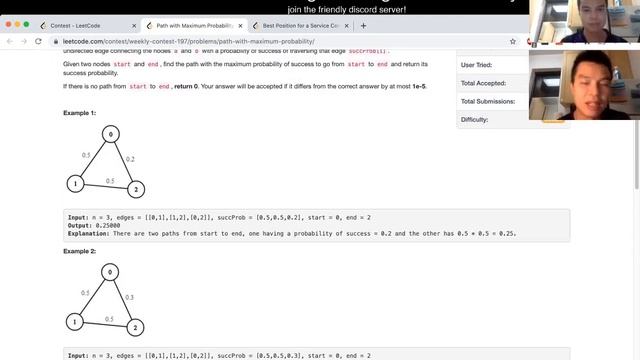Open the Best Position for a Service tab
The width and height of the screenshot is (640, 360).
(301, 26)
